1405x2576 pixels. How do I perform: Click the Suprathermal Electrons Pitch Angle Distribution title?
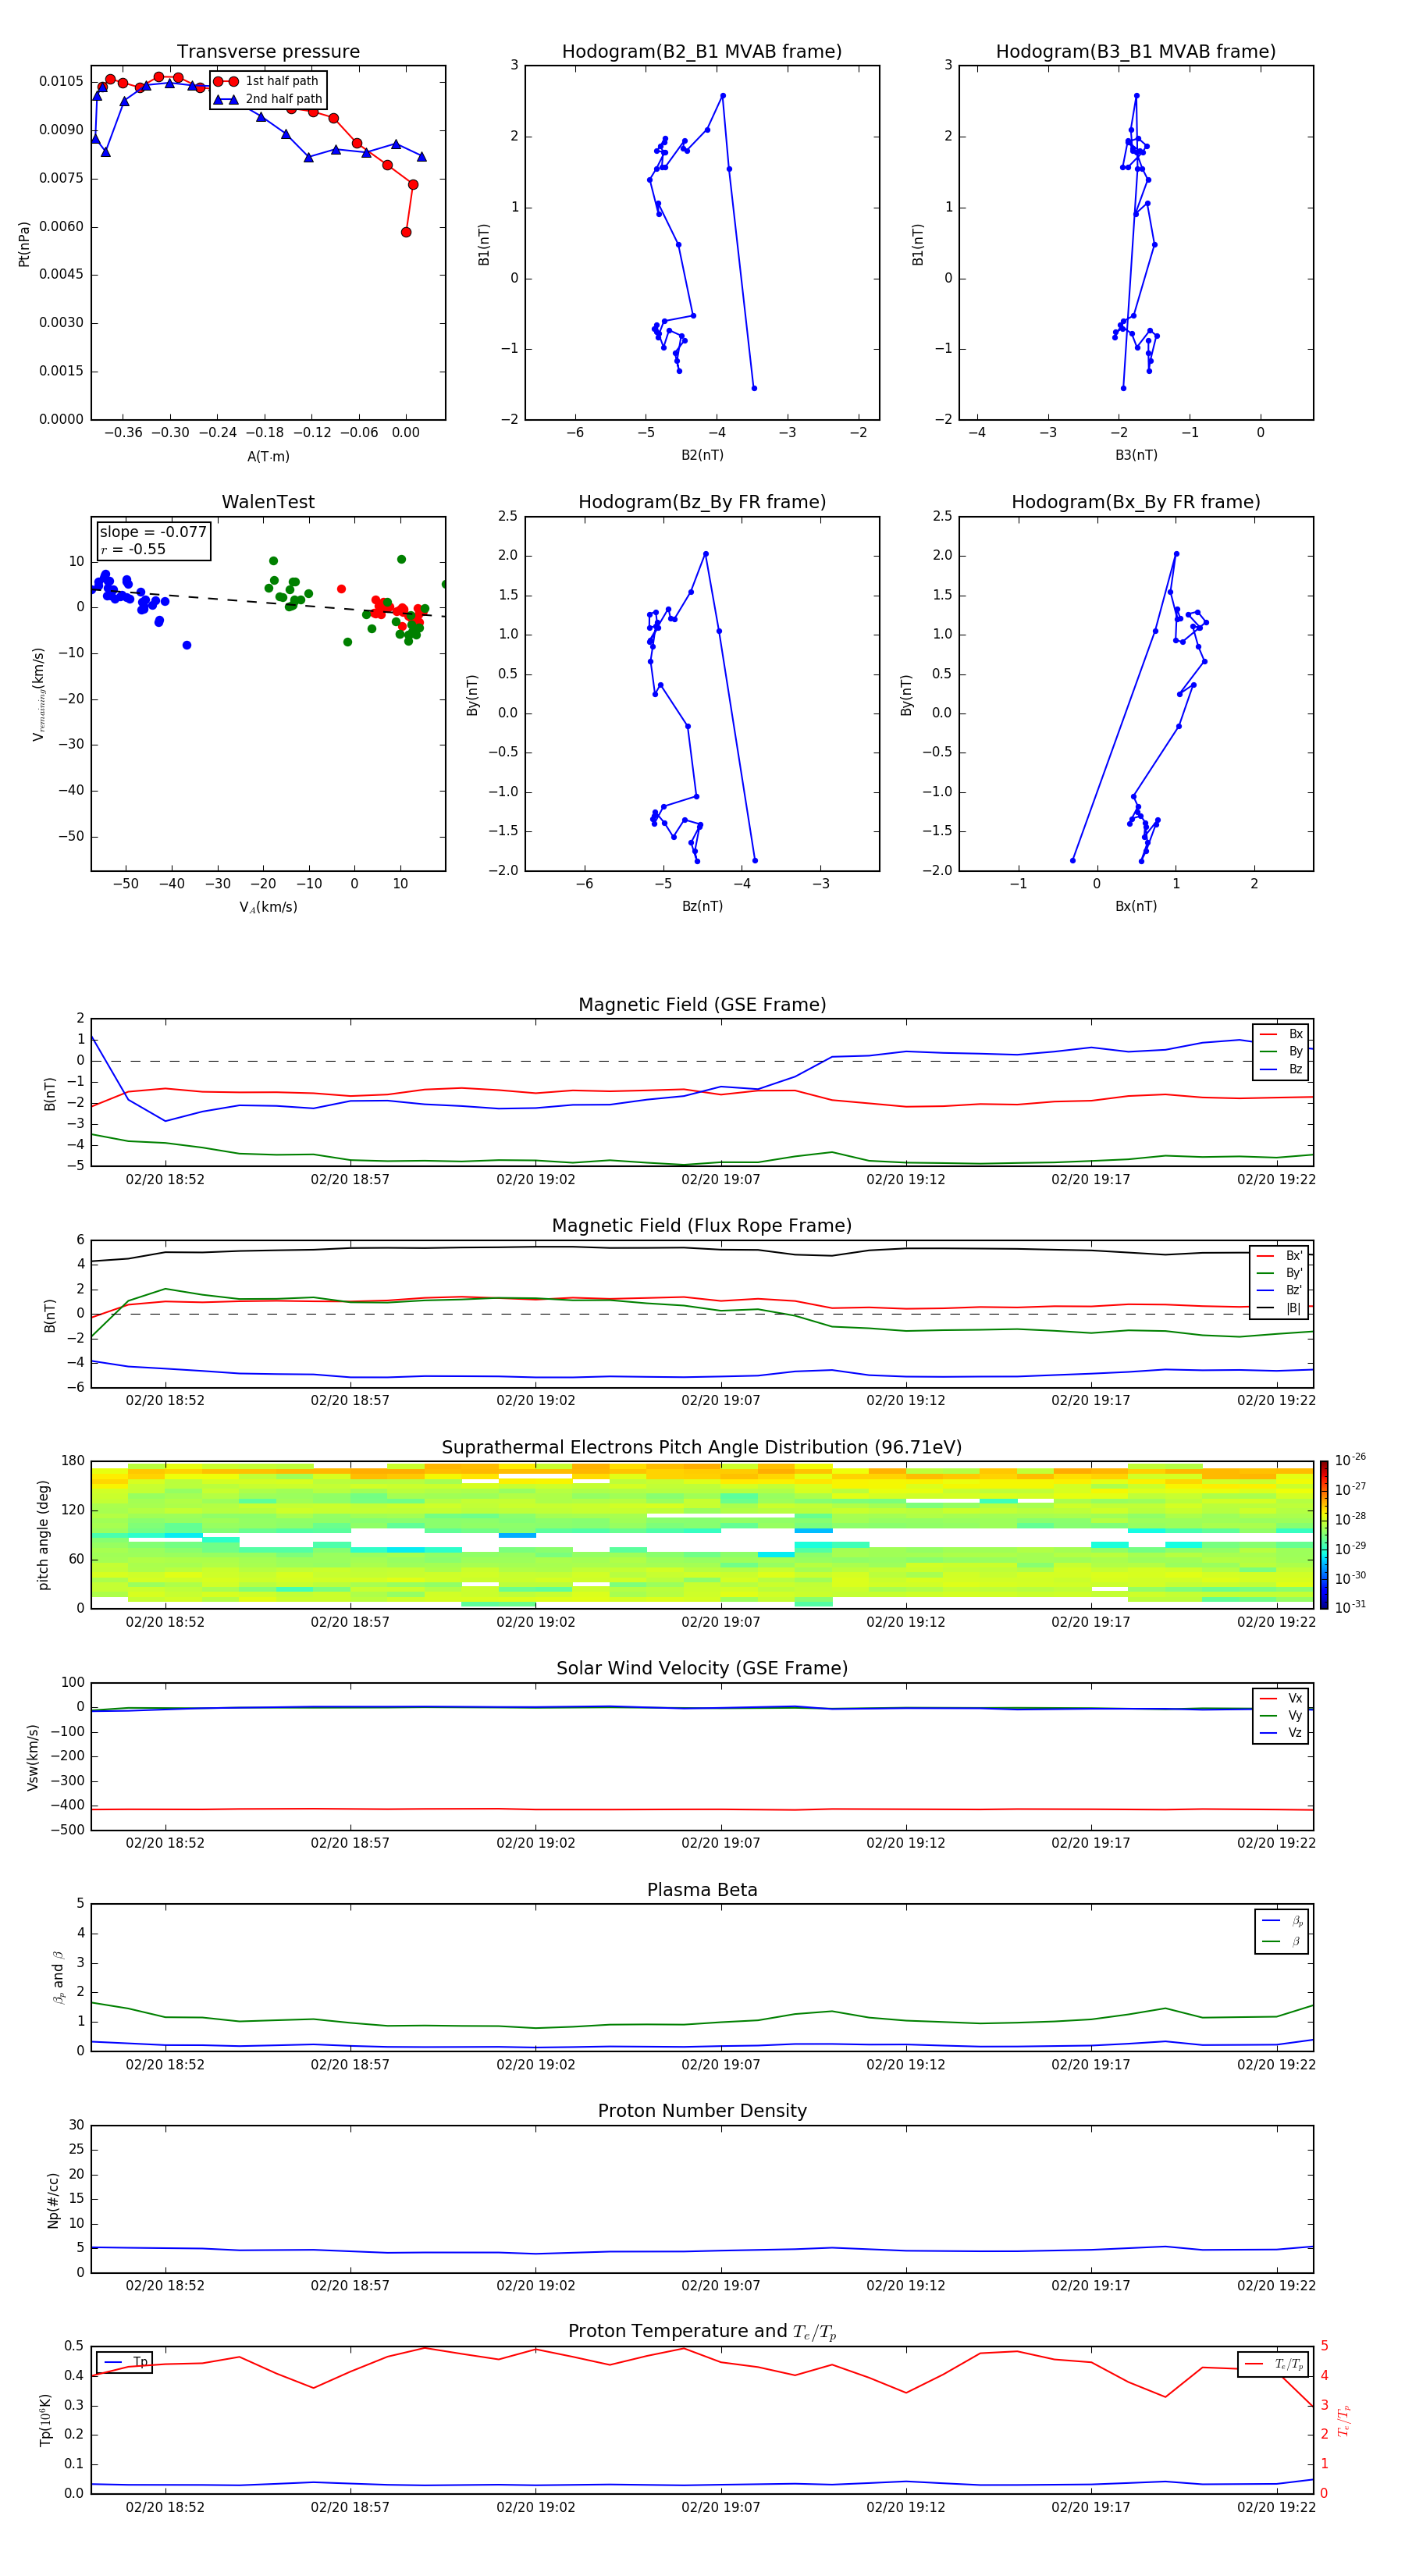pyautogui.click(x=702, y=1448)
